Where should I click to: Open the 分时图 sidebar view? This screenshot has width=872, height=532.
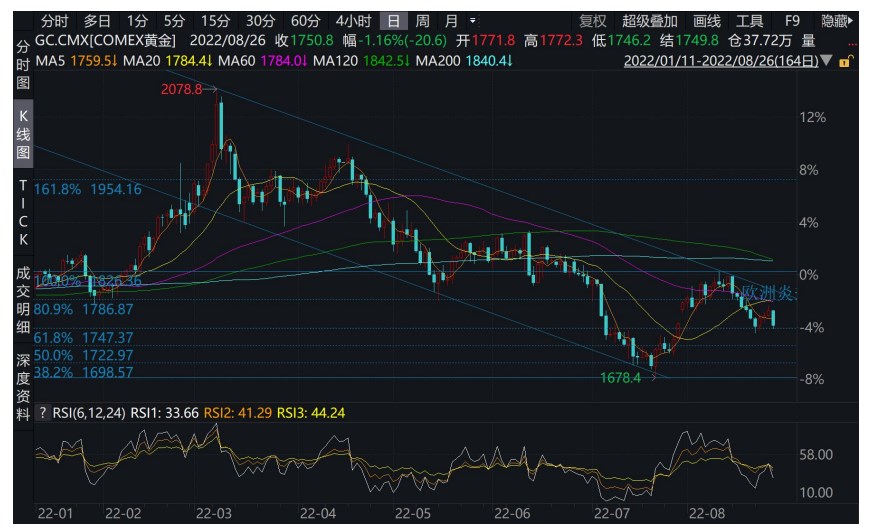point(23,64)
